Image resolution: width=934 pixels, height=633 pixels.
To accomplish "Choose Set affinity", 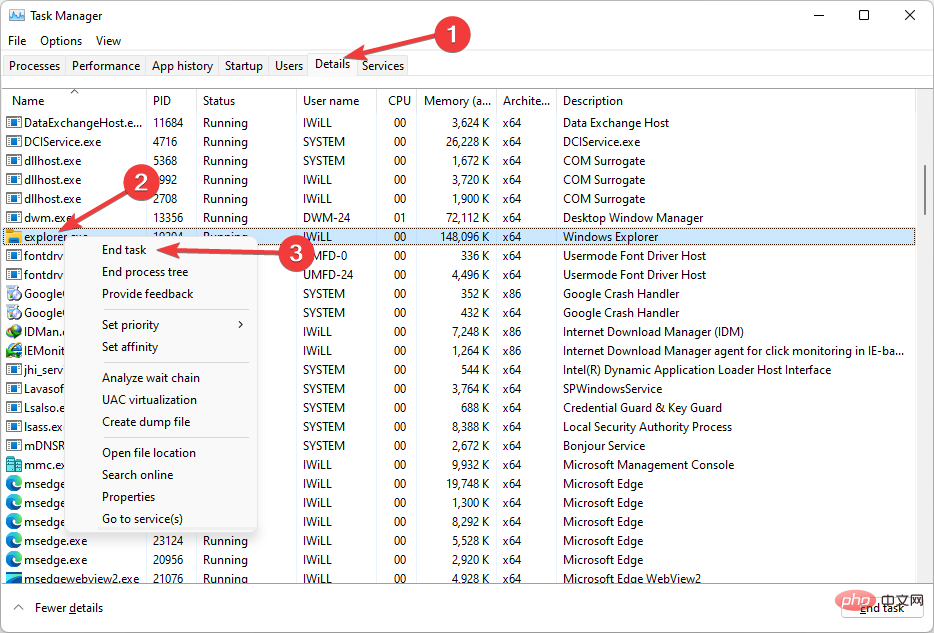I will tap(130, 347).
